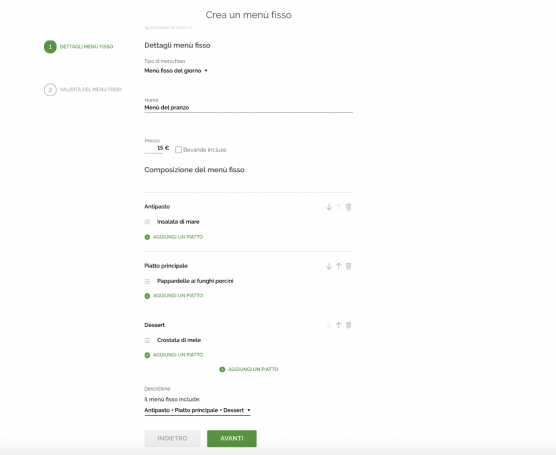Go to step 1 Dettagli menù fisso
556x455 pixels.
coord(79,47)
